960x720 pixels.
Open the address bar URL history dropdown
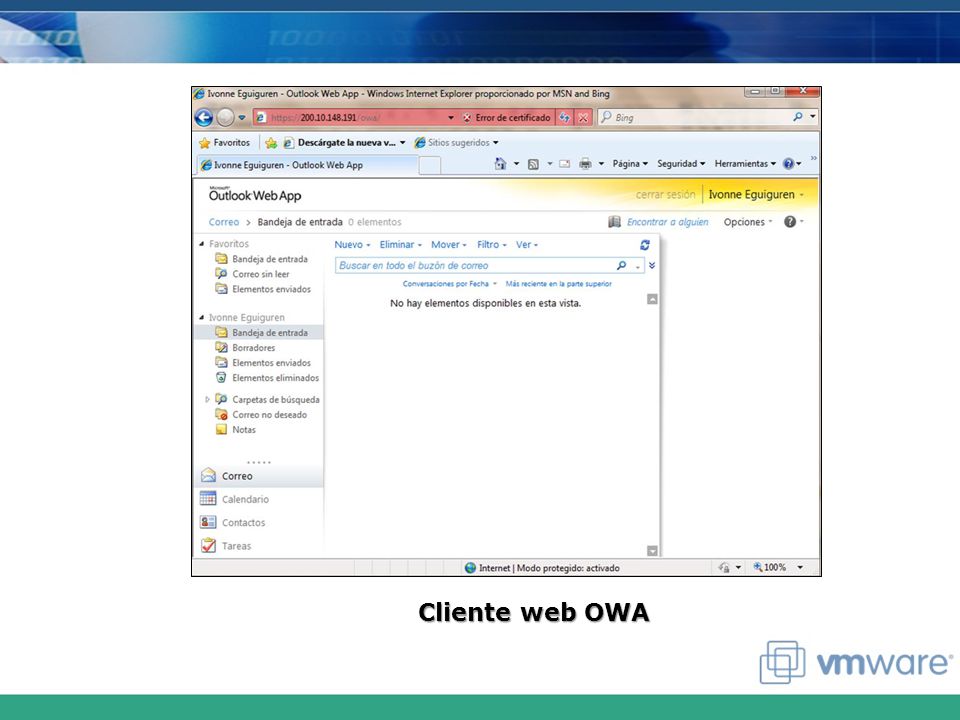click(x=451, y=117)
